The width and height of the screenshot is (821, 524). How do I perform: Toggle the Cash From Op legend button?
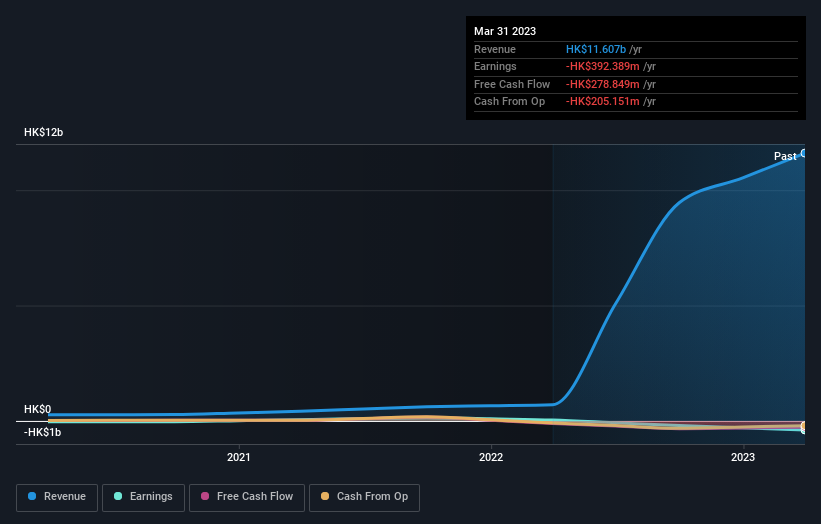pos(364,497)
